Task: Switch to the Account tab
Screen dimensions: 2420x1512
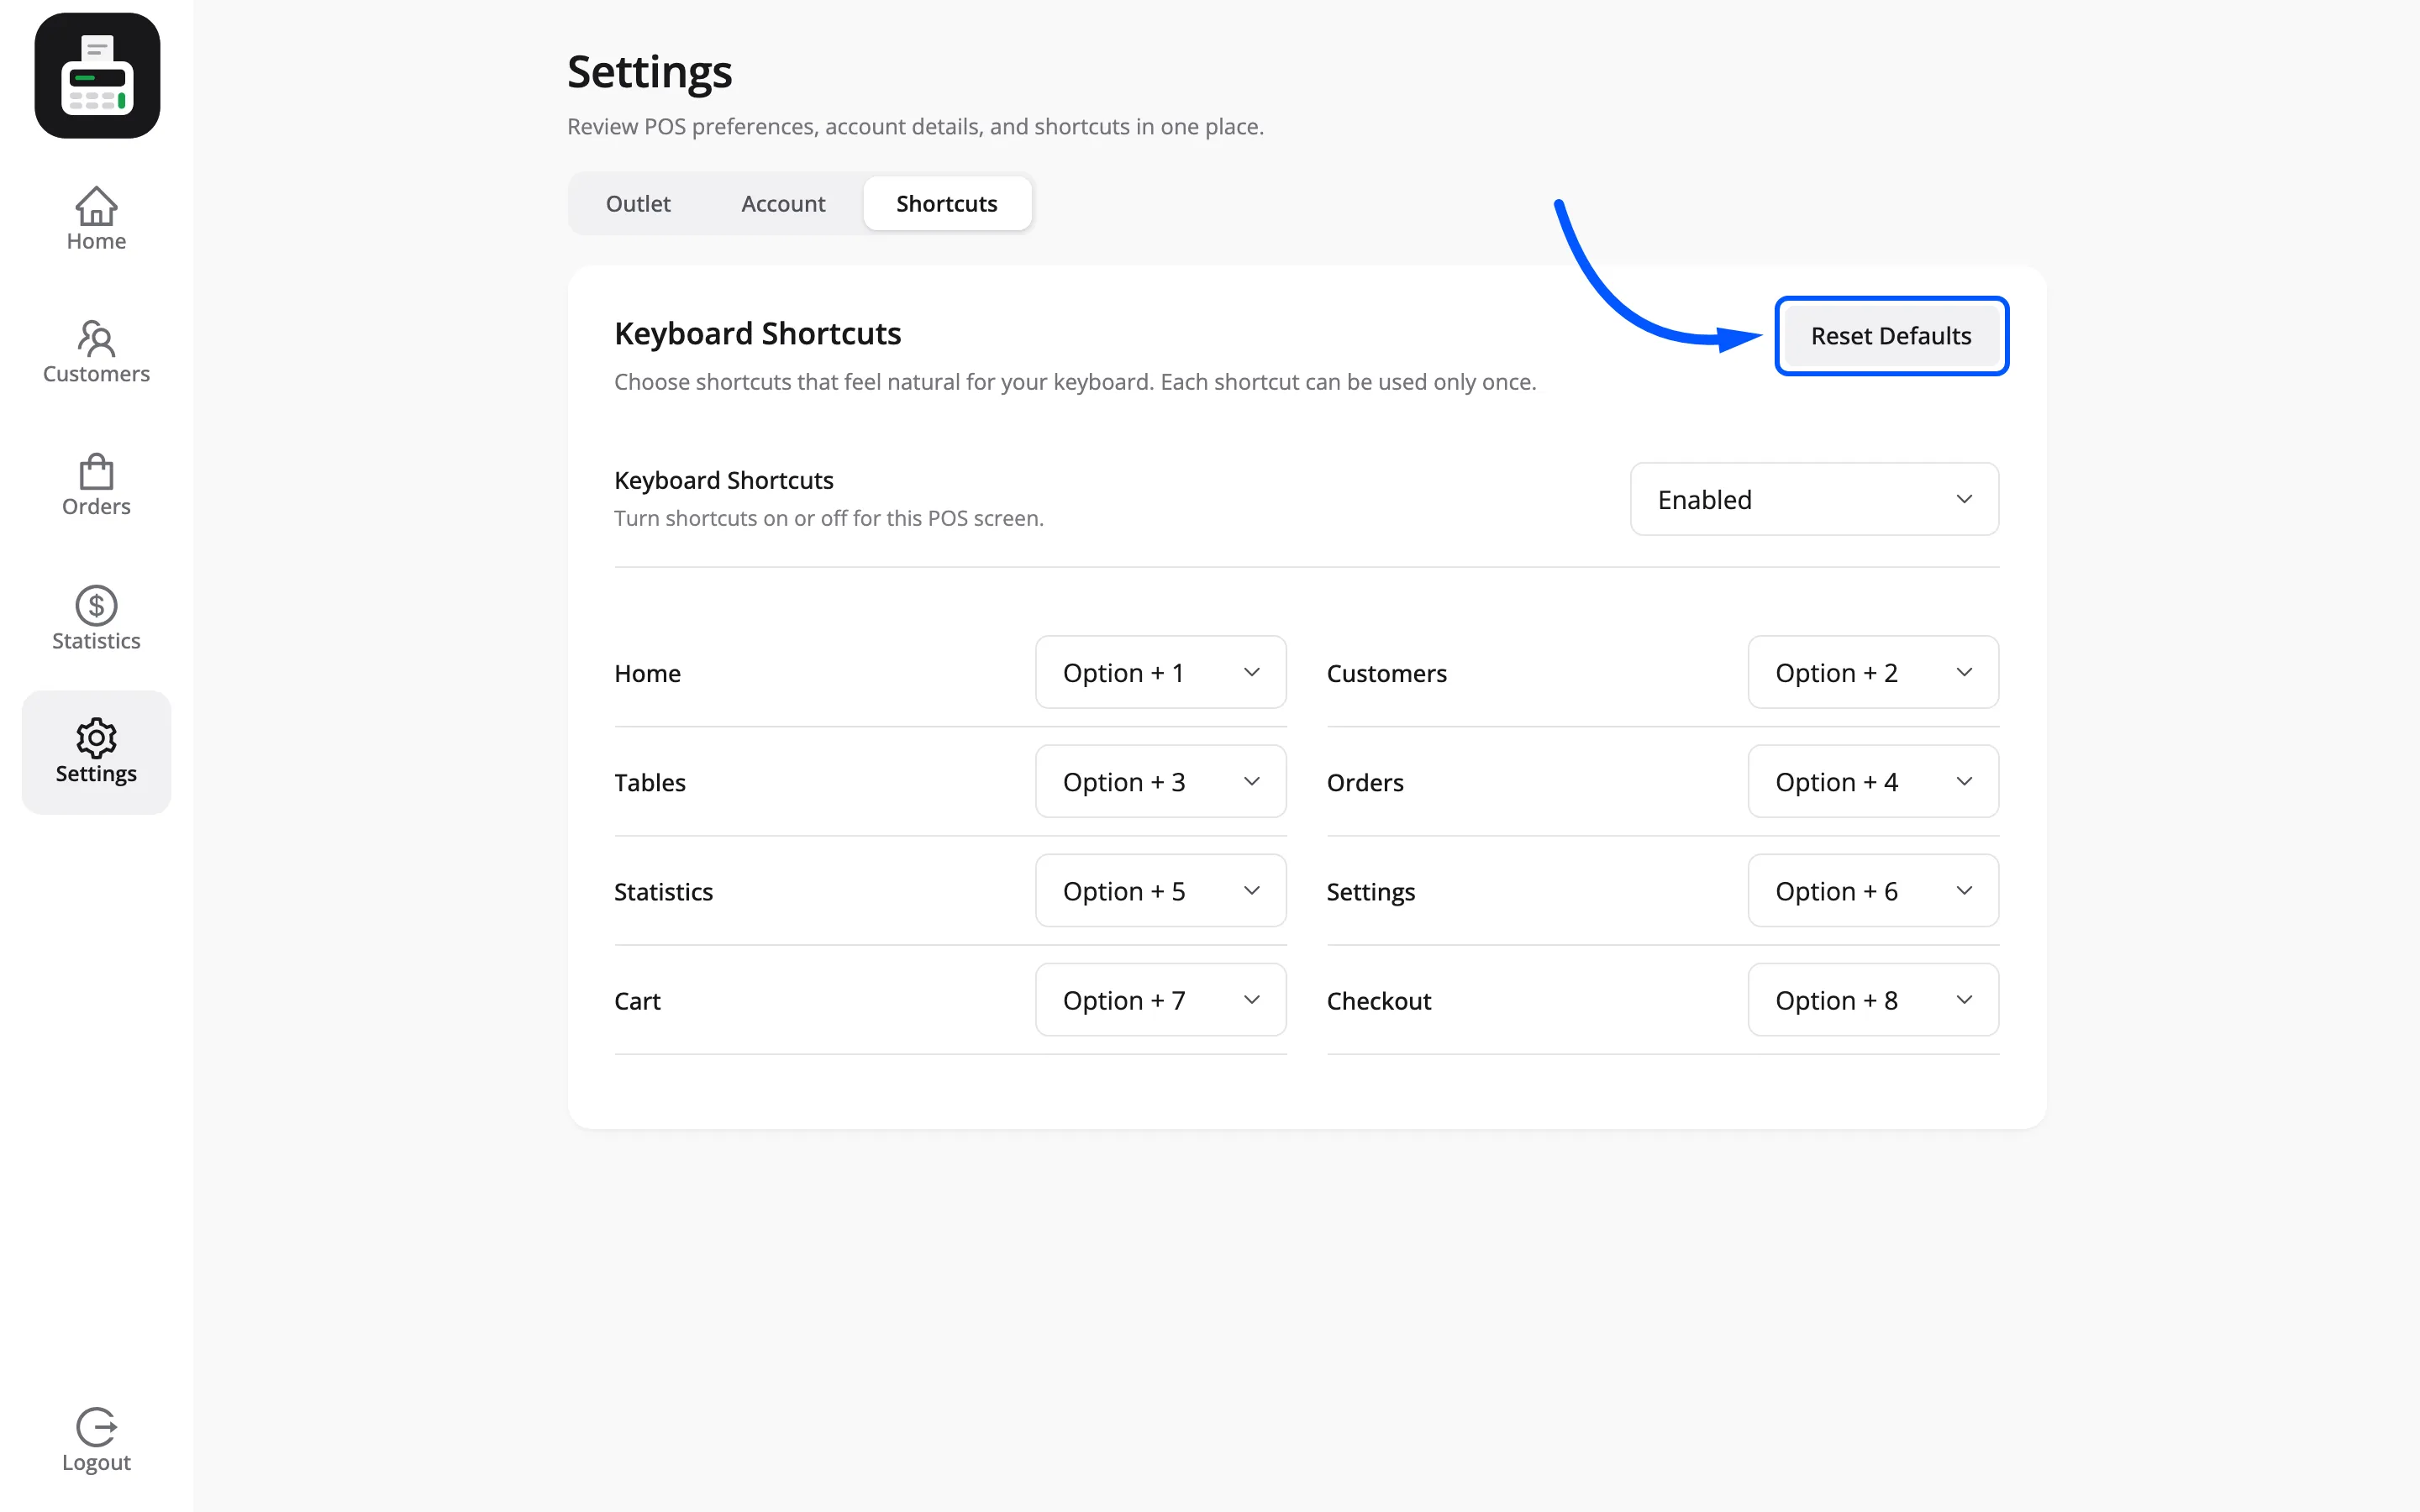Action: pos(783,204)
